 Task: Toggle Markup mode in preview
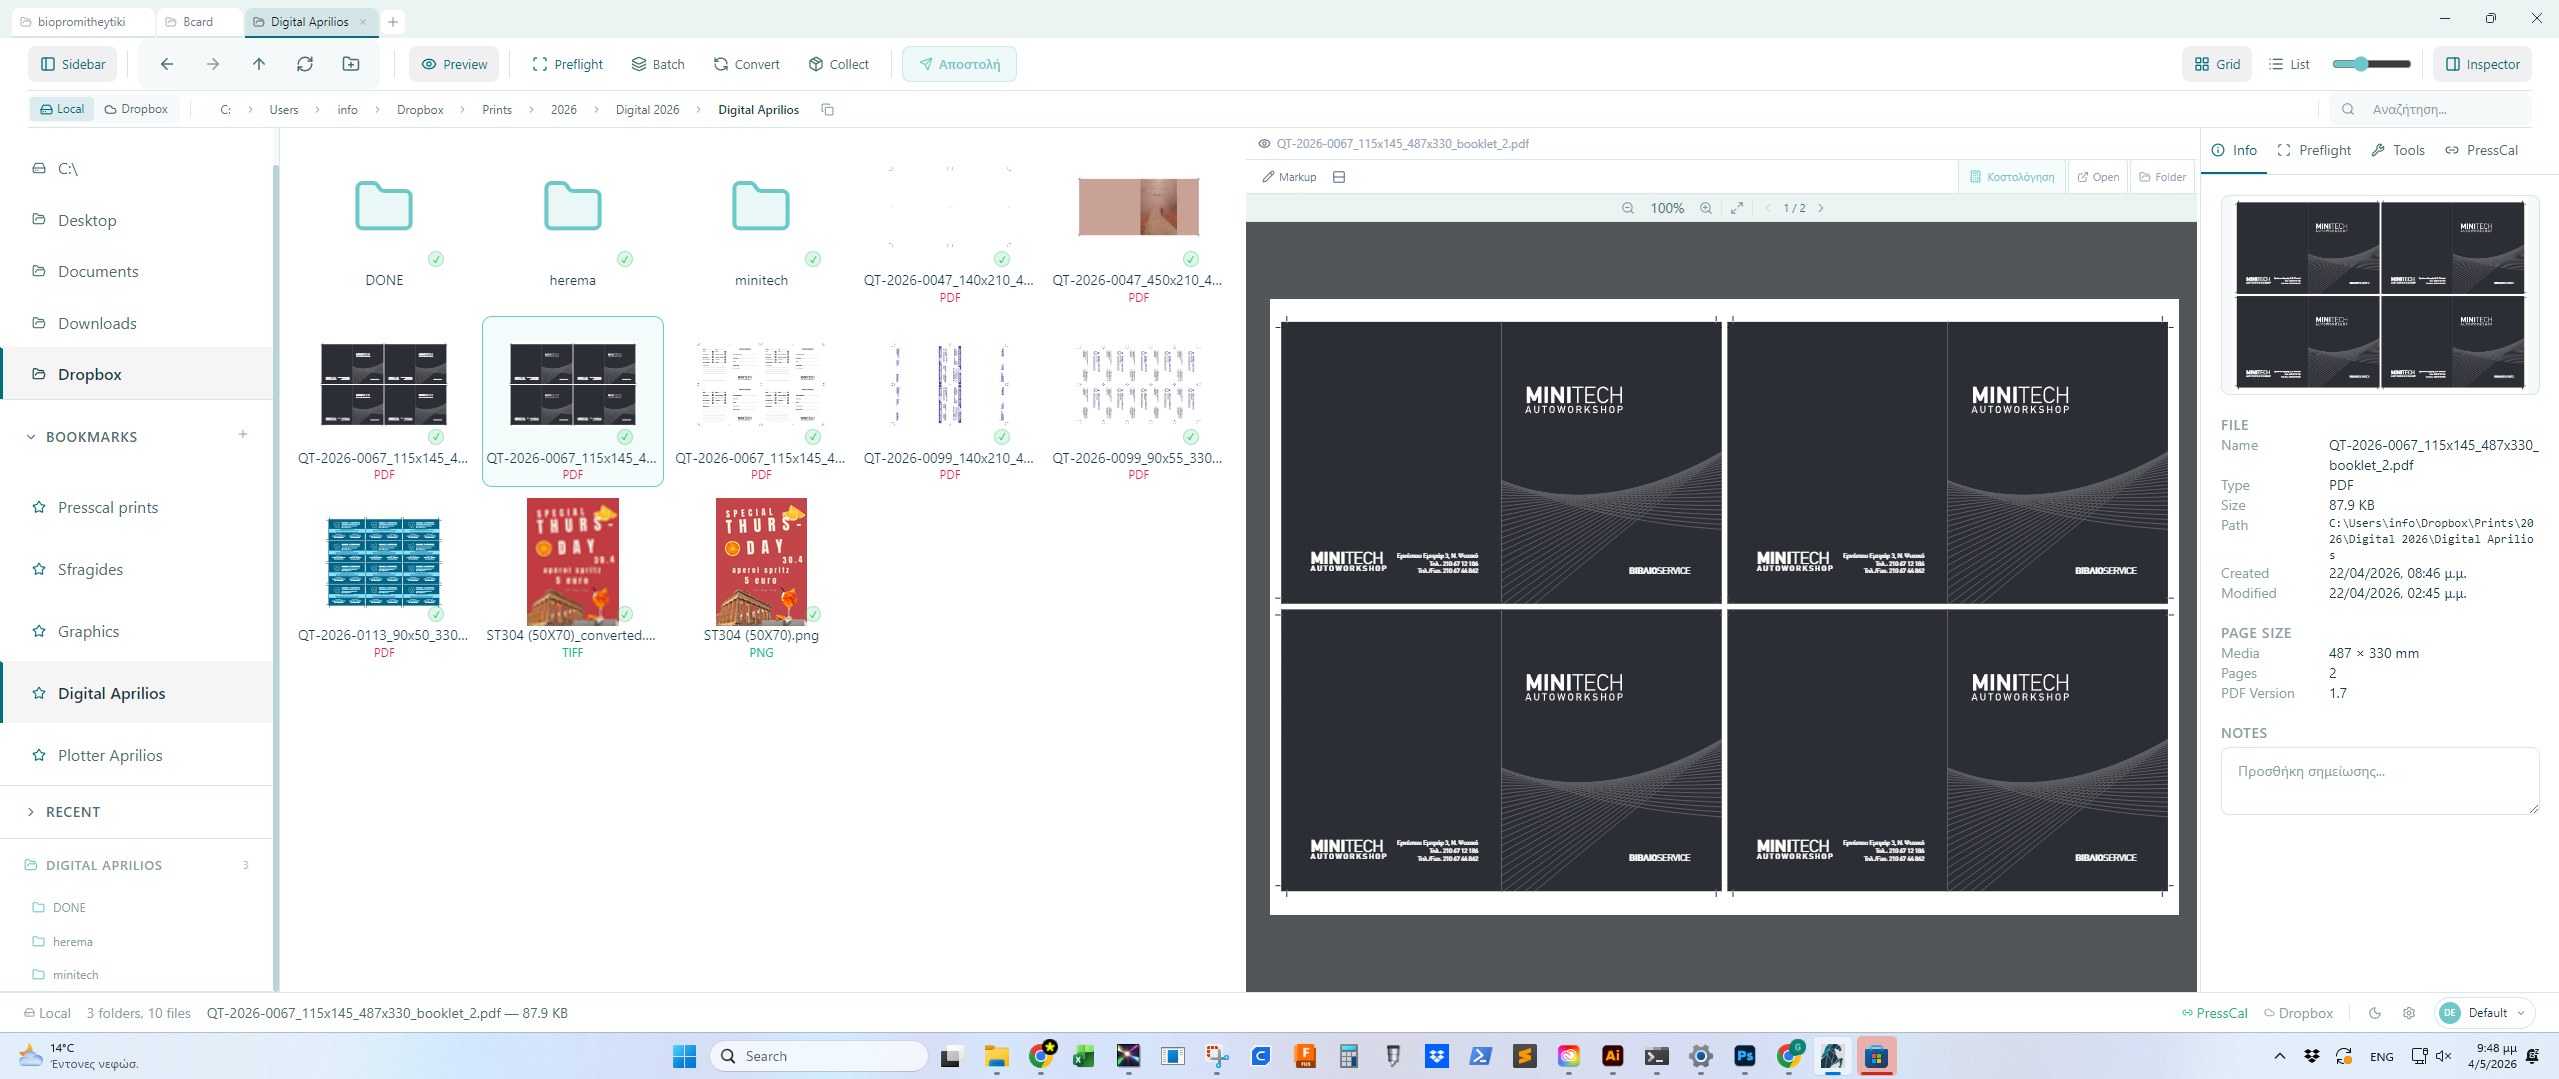[1289, 177]
